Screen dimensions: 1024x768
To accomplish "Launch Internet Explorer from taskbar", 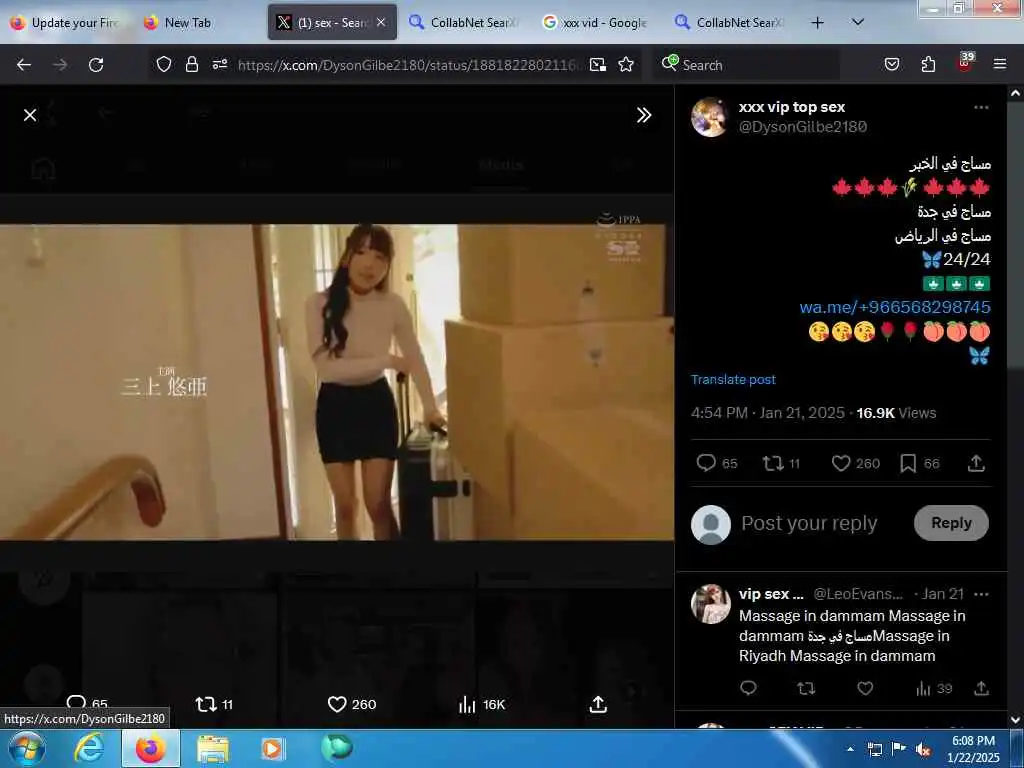I will (89, 749).
